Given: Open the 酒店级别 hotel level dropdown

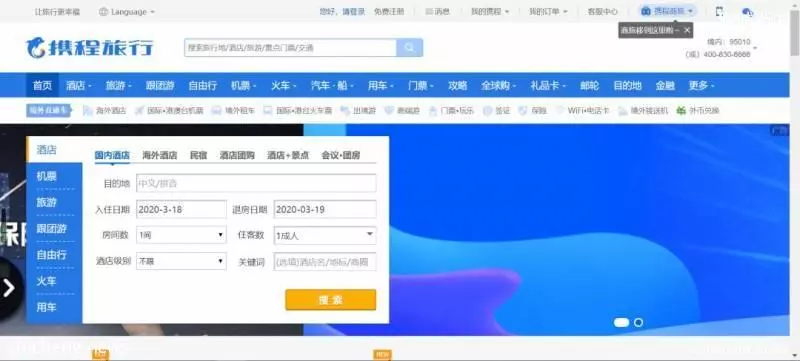Looking at the screenshot, I should (x=181, y=261).
